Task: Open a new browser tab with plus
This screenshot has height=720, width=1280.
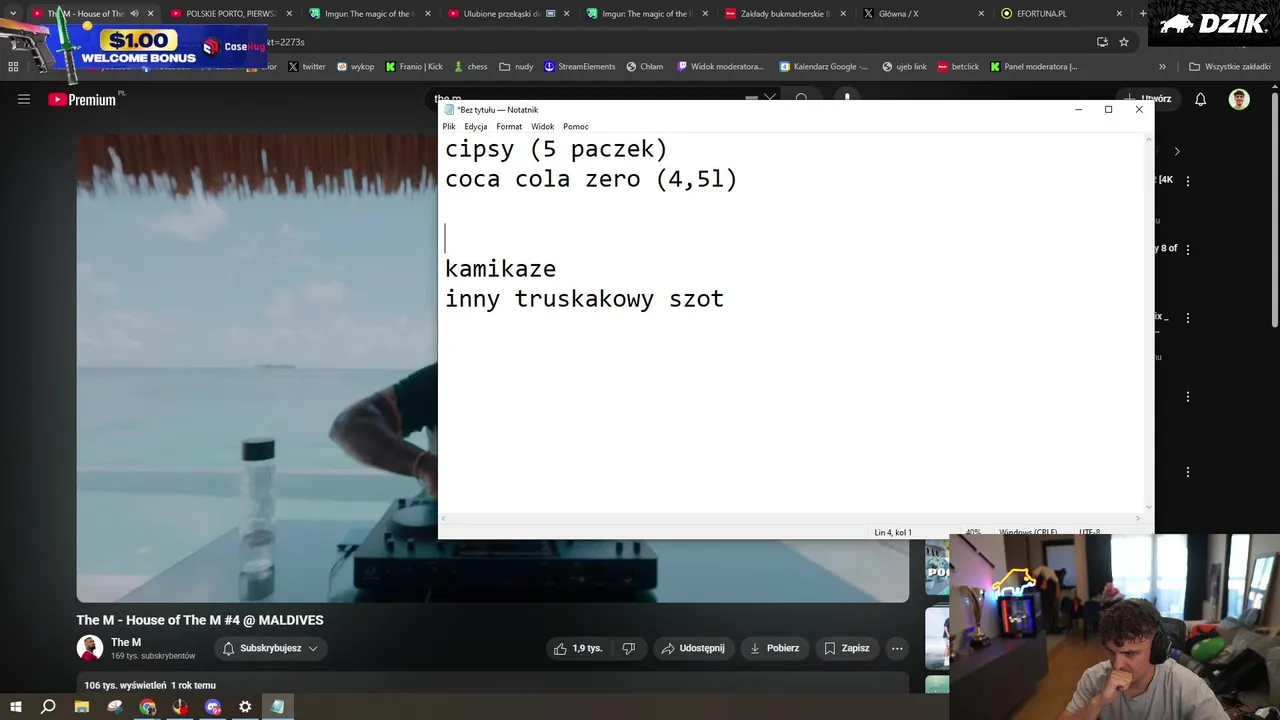Action: pyautogui.click(x=1143, y=13)
